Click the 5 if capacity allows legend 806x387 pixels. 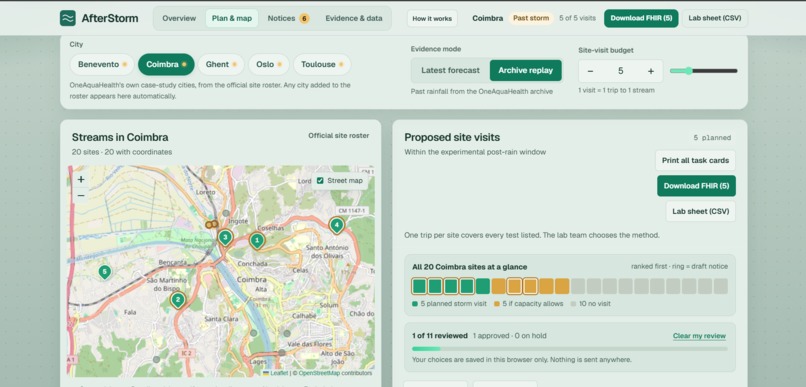pos(528,304)
